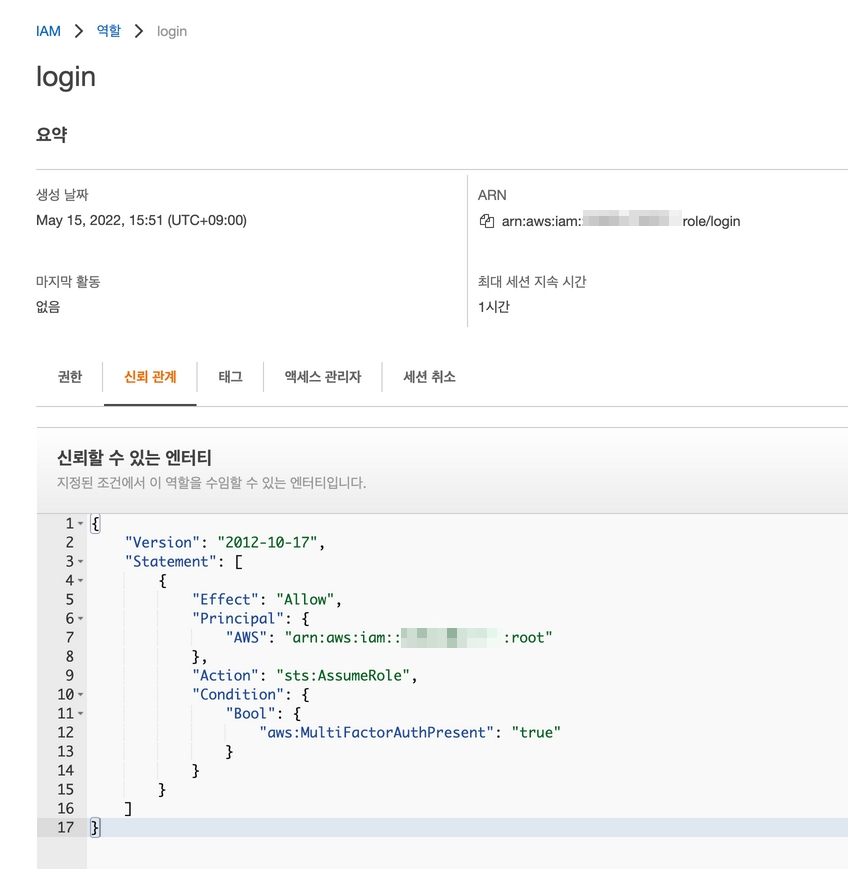
Task: Fold the Statement array at line 3
Action: click(x=80, y=562)
